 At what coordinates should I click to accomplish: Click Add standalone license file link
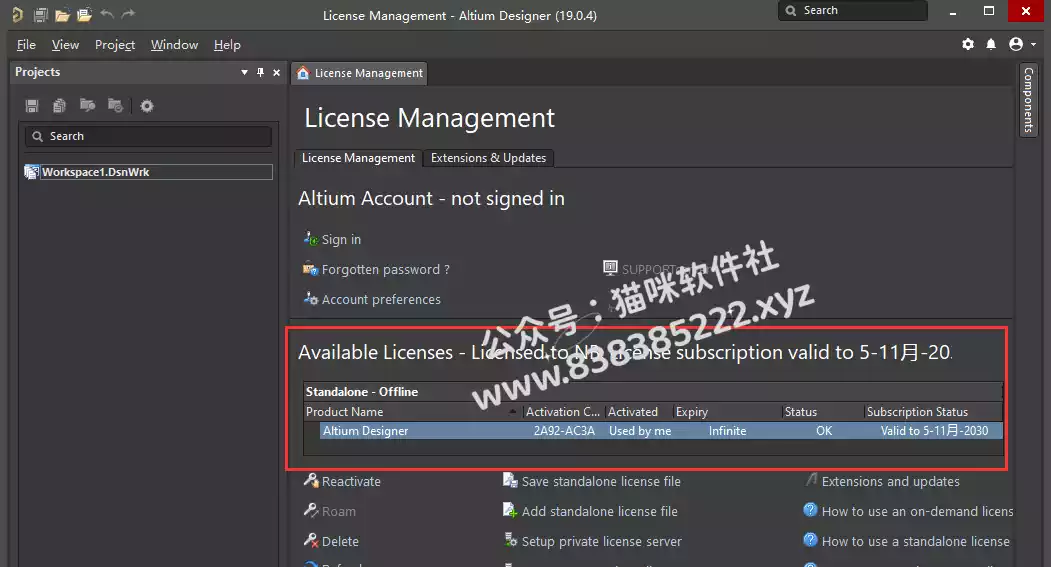[x=600, y=511]
